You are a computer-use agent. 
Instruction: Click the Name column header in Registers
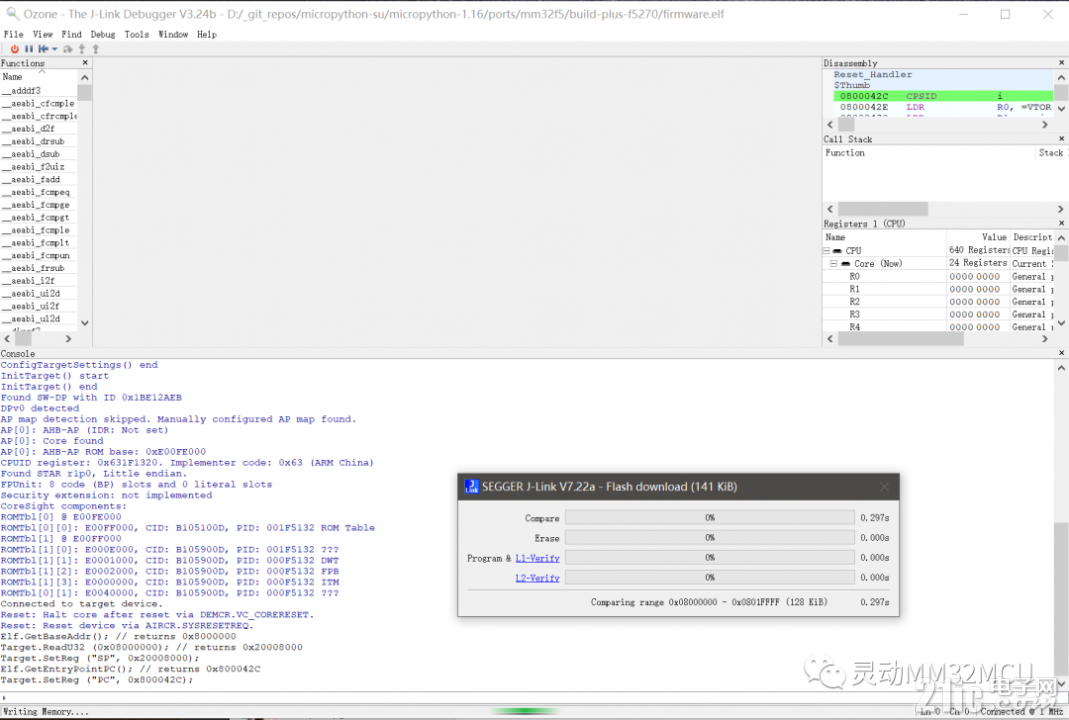884,237
